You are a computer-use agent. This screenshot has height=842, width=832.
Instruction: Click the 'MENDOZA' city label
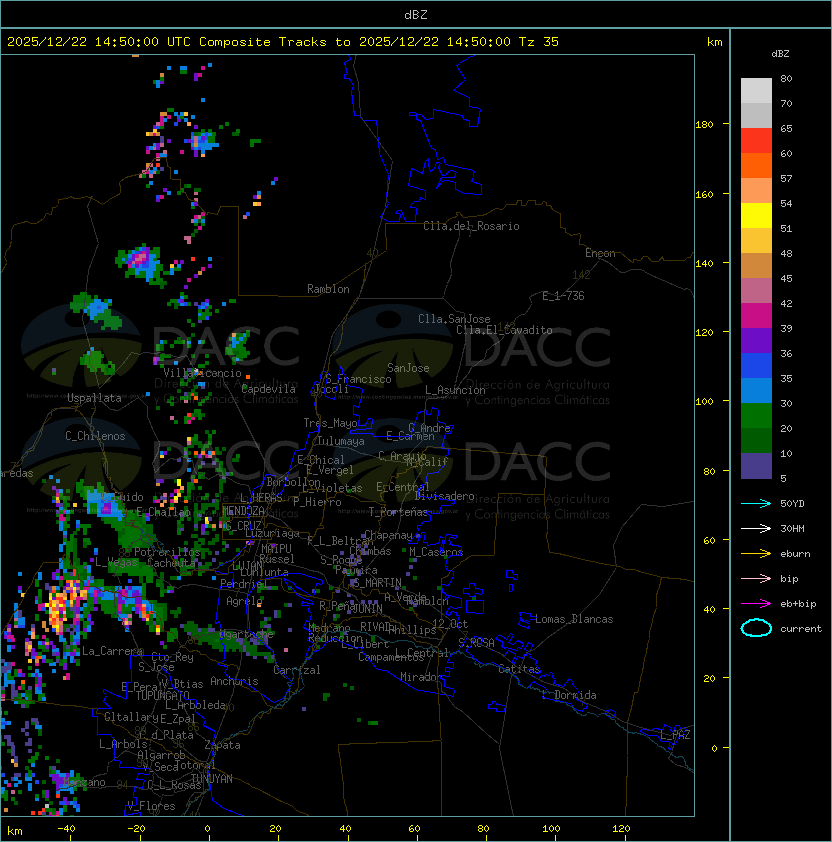(243, 511)
